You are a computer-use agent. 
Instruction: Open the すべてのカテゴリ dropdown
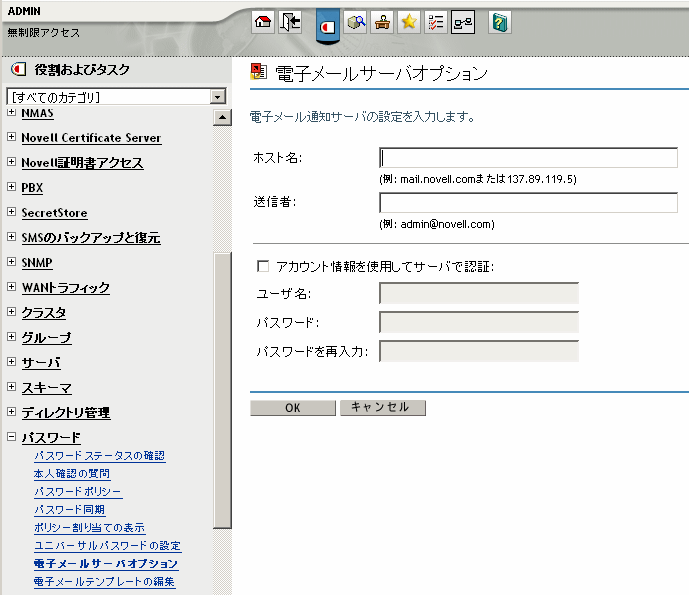pyautogui.click(x=218, y=97)
